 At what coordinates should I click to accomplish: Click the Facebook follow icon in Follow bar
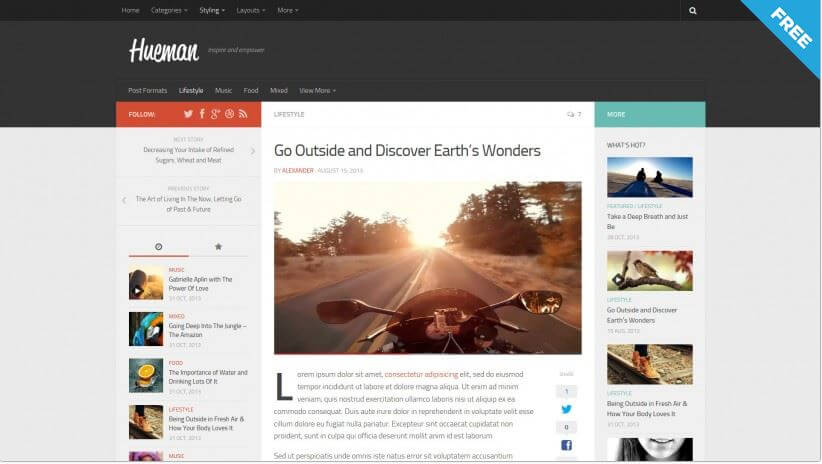pos(201,114)
